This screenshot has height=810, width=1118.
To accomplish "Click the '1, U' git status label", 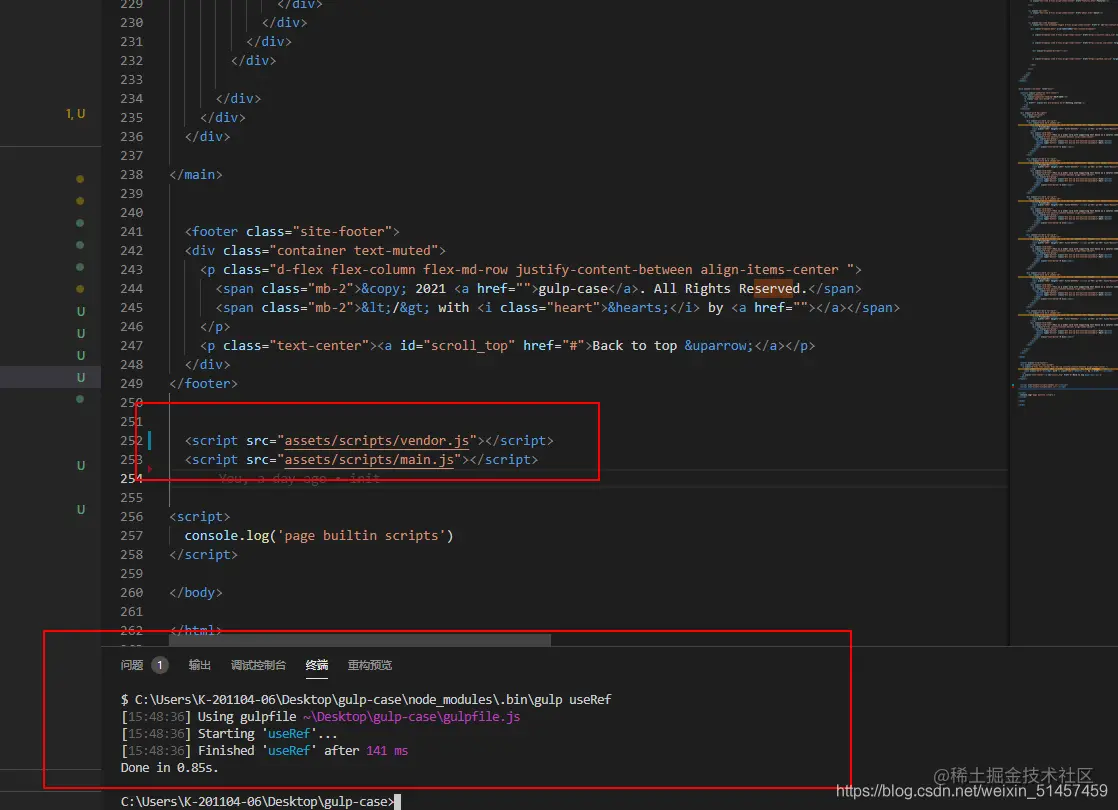I will click(76, 114).
